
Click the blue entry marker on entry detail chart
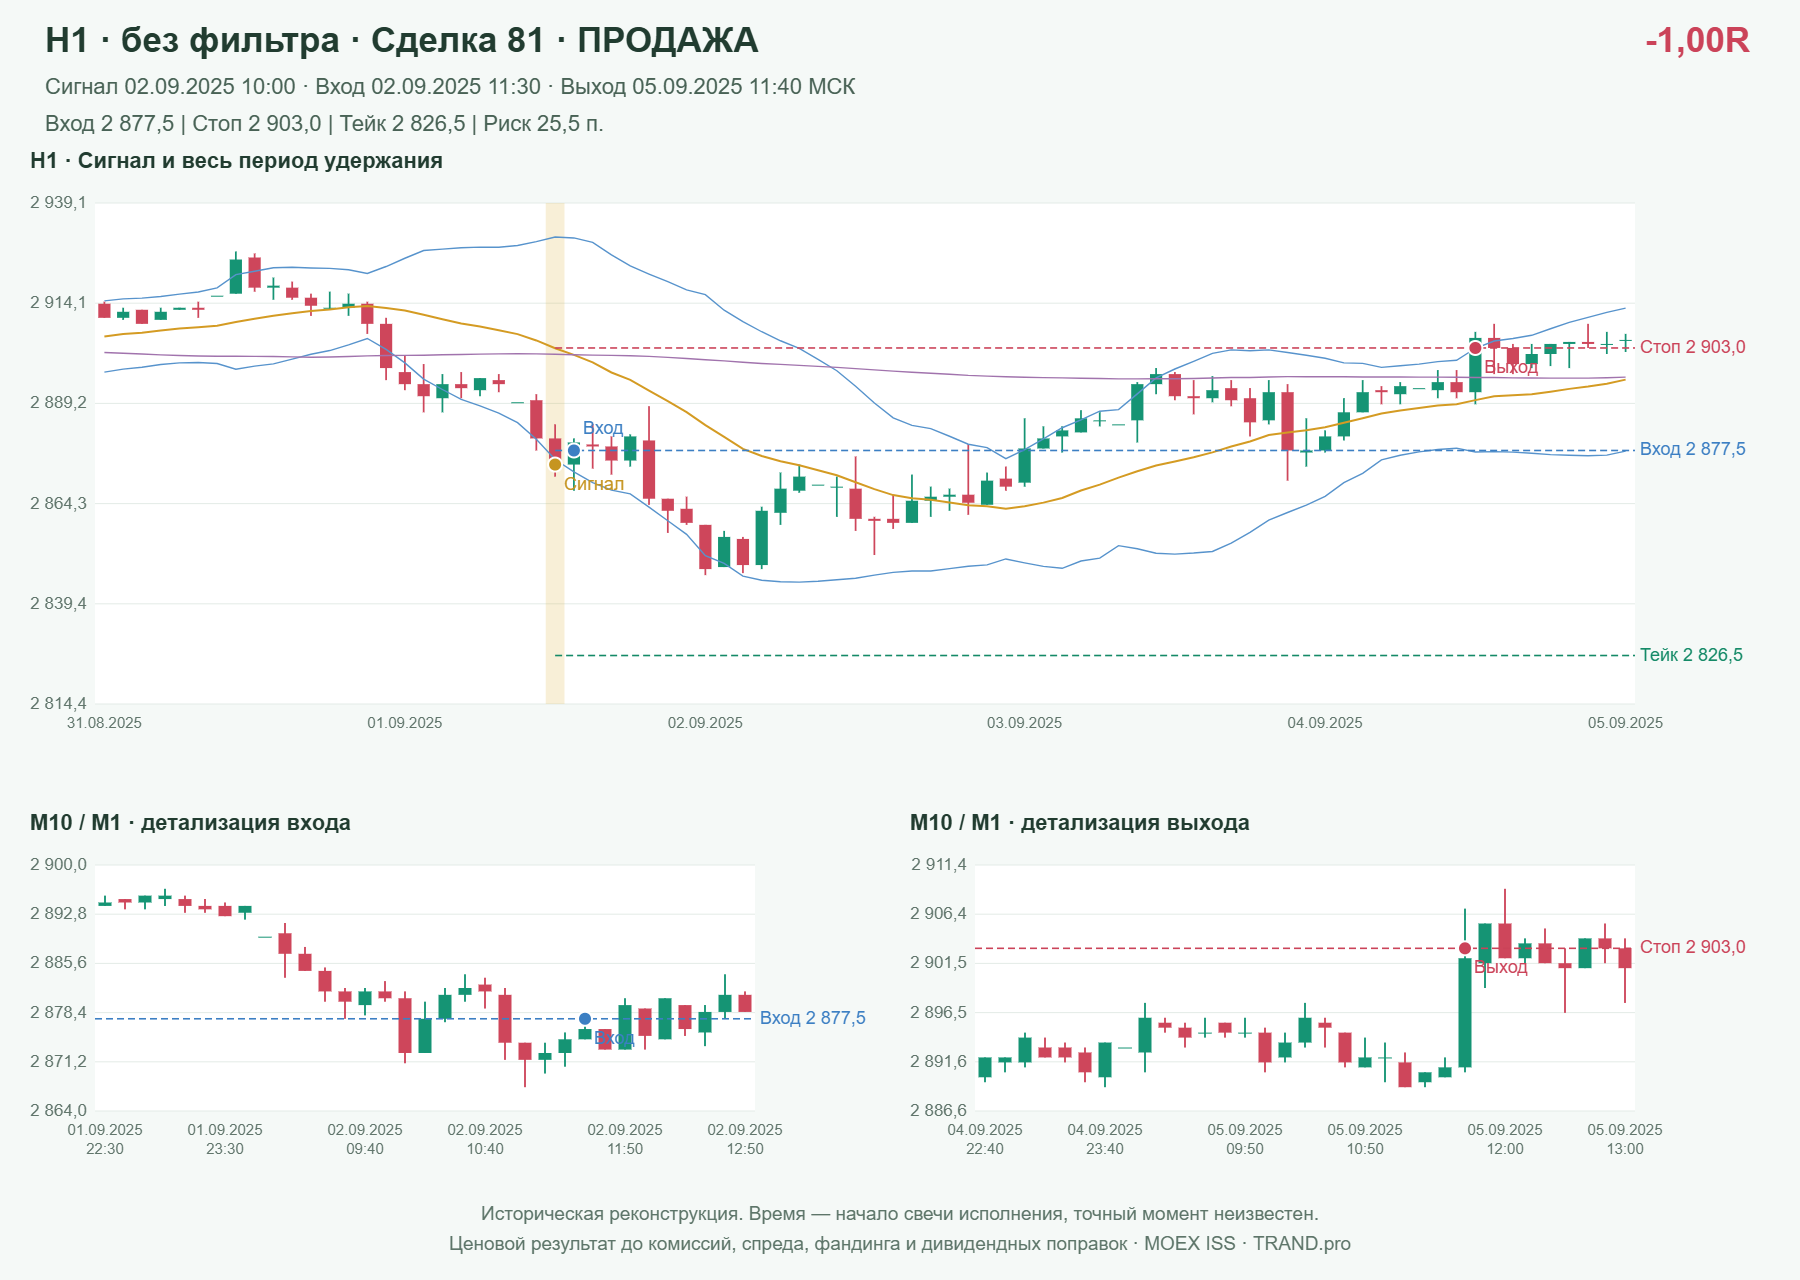click(x=585, y=1019)
